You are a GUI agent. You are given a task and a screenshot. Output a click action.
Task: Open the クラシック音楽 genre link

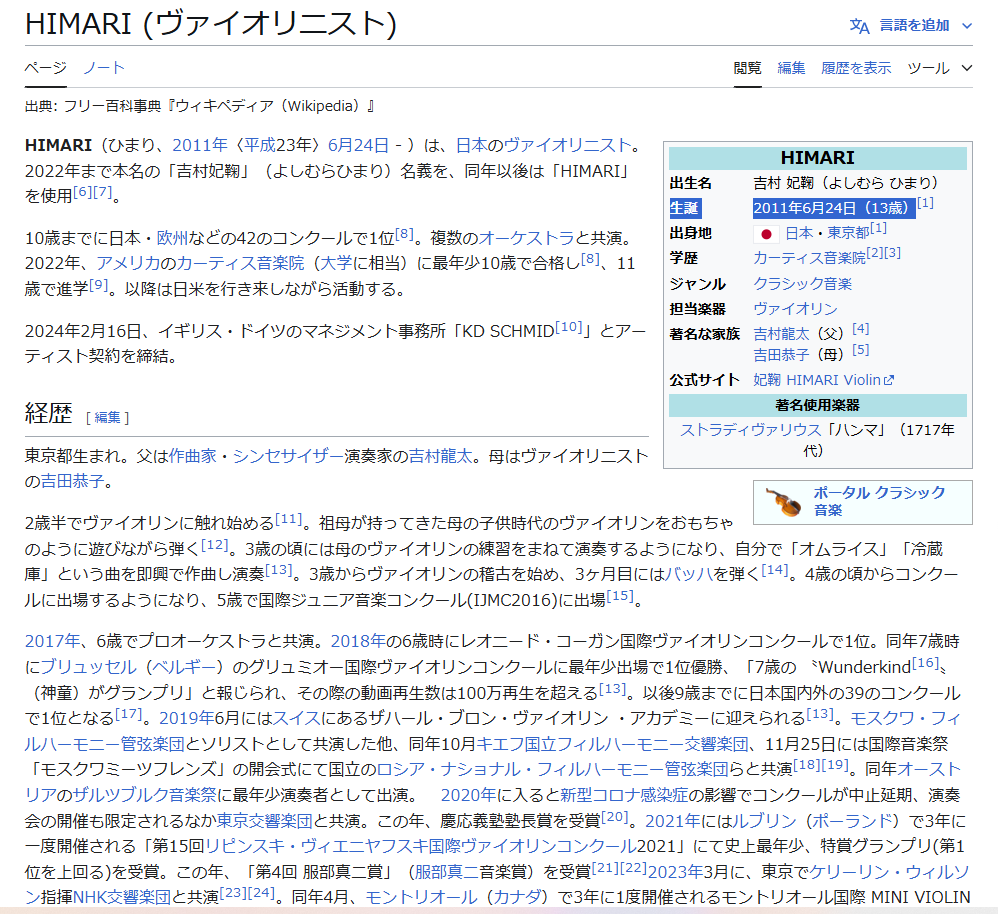tap(803, 284)
